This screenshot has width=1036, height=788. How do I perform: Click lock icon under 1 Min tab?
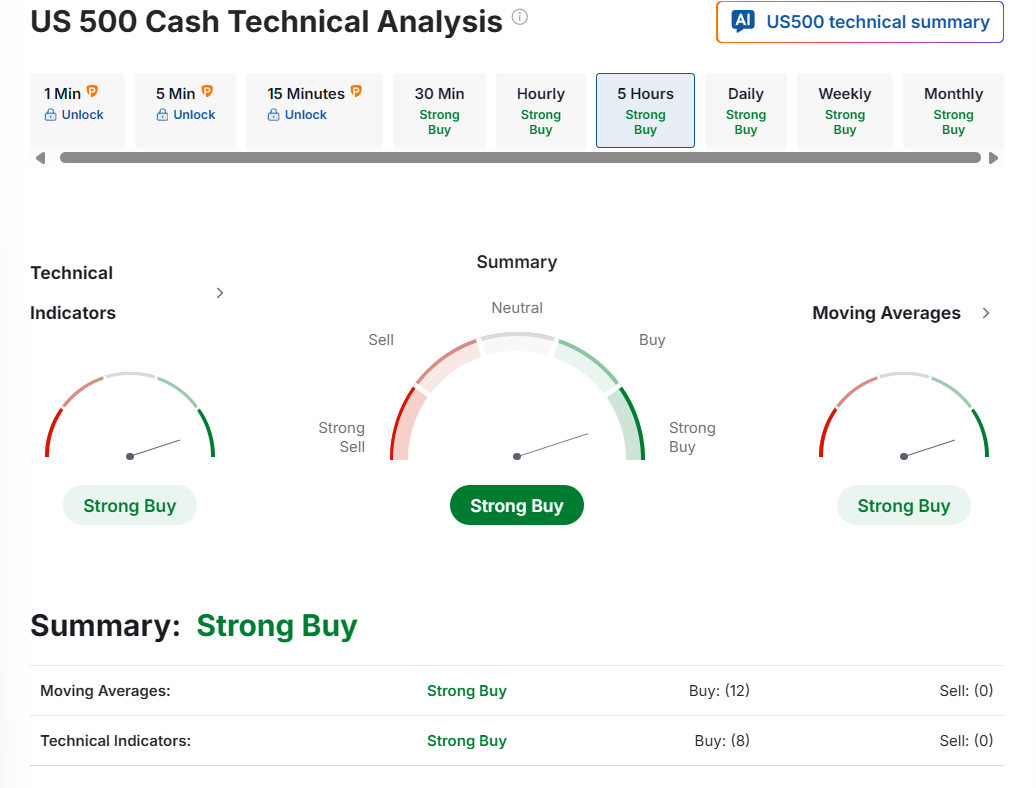click(x=50, y=115)
